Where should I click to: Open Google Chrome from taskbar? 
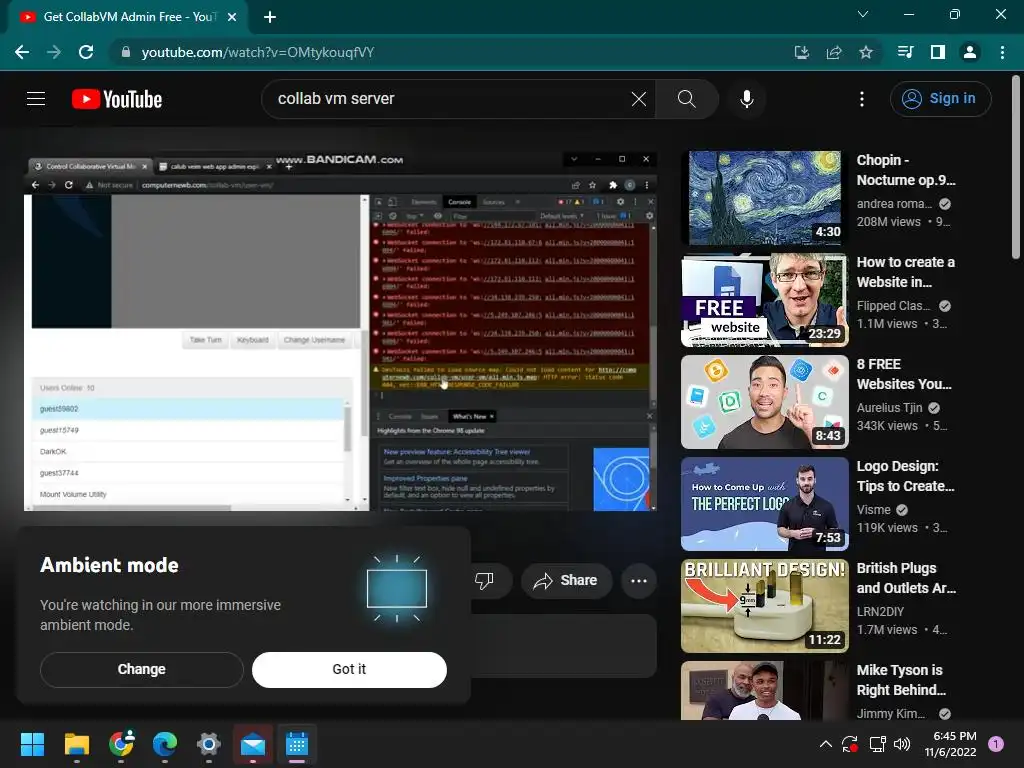[121, 744]
